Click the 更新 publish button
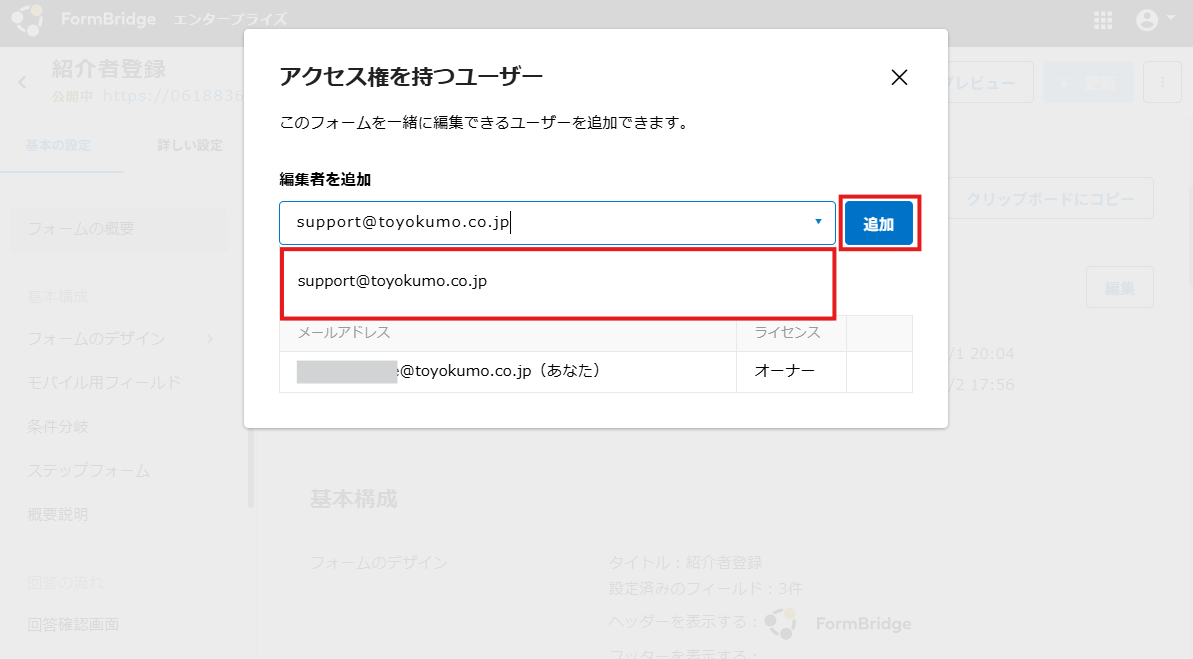Image resolution: width=1193 pixels, height=659 pixels. pos(1088,84)
